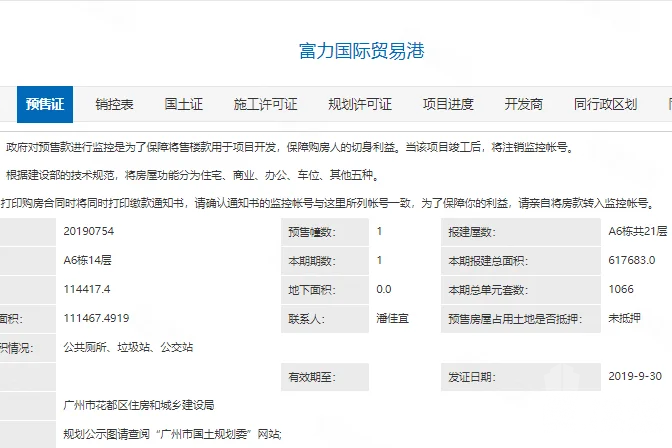Switch to the 销控表 tab

pyautogui.click(x=114, y=104)
